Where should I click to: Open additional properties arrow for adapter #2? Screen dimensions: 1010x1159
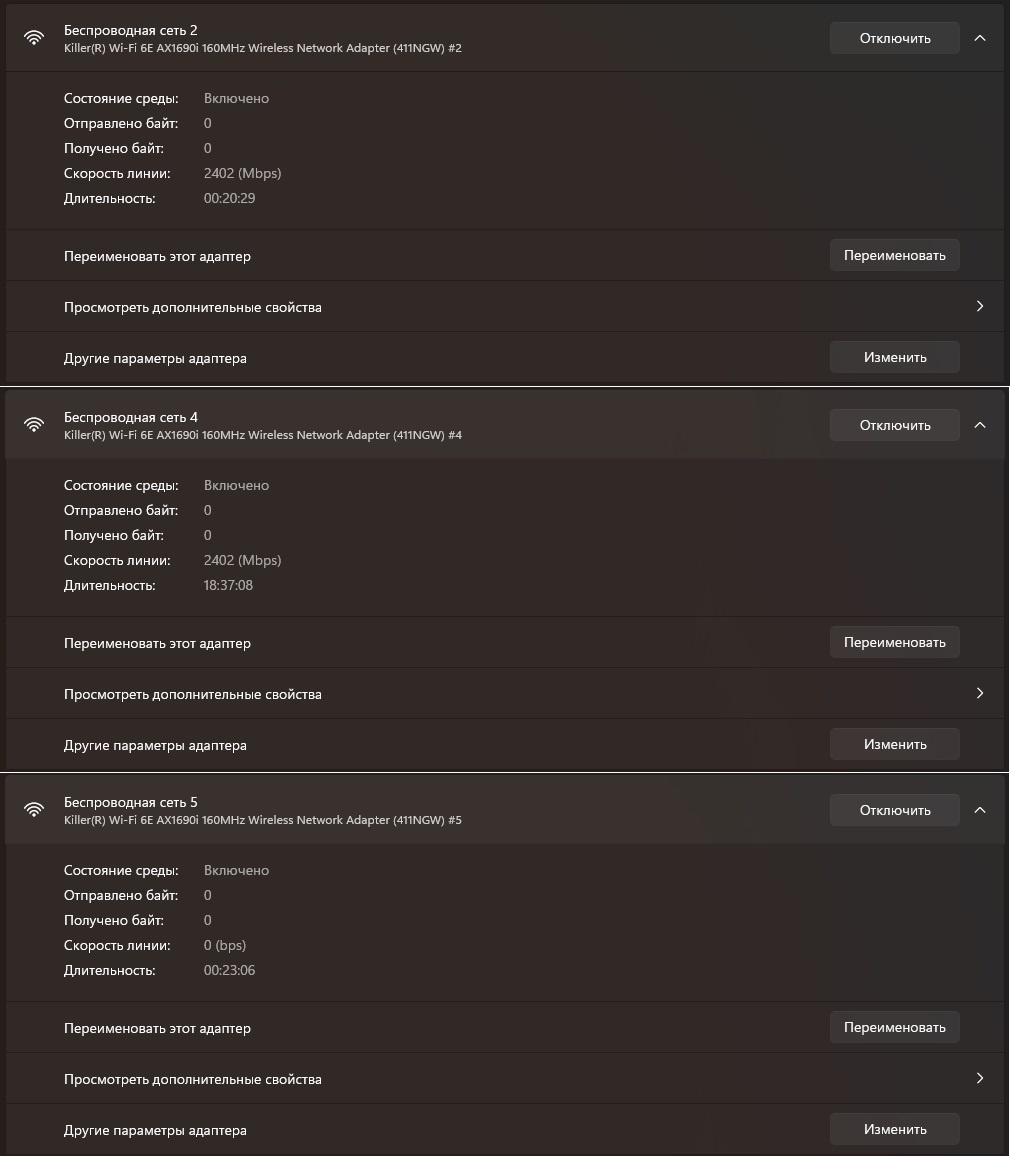coord(980,306)
